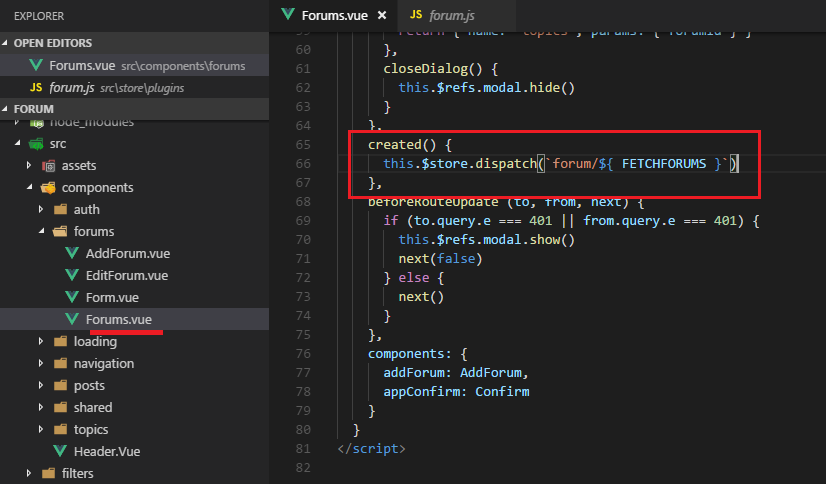Click closeDialog() on line 61
The image size is (826, 484).
click(433, 69)
